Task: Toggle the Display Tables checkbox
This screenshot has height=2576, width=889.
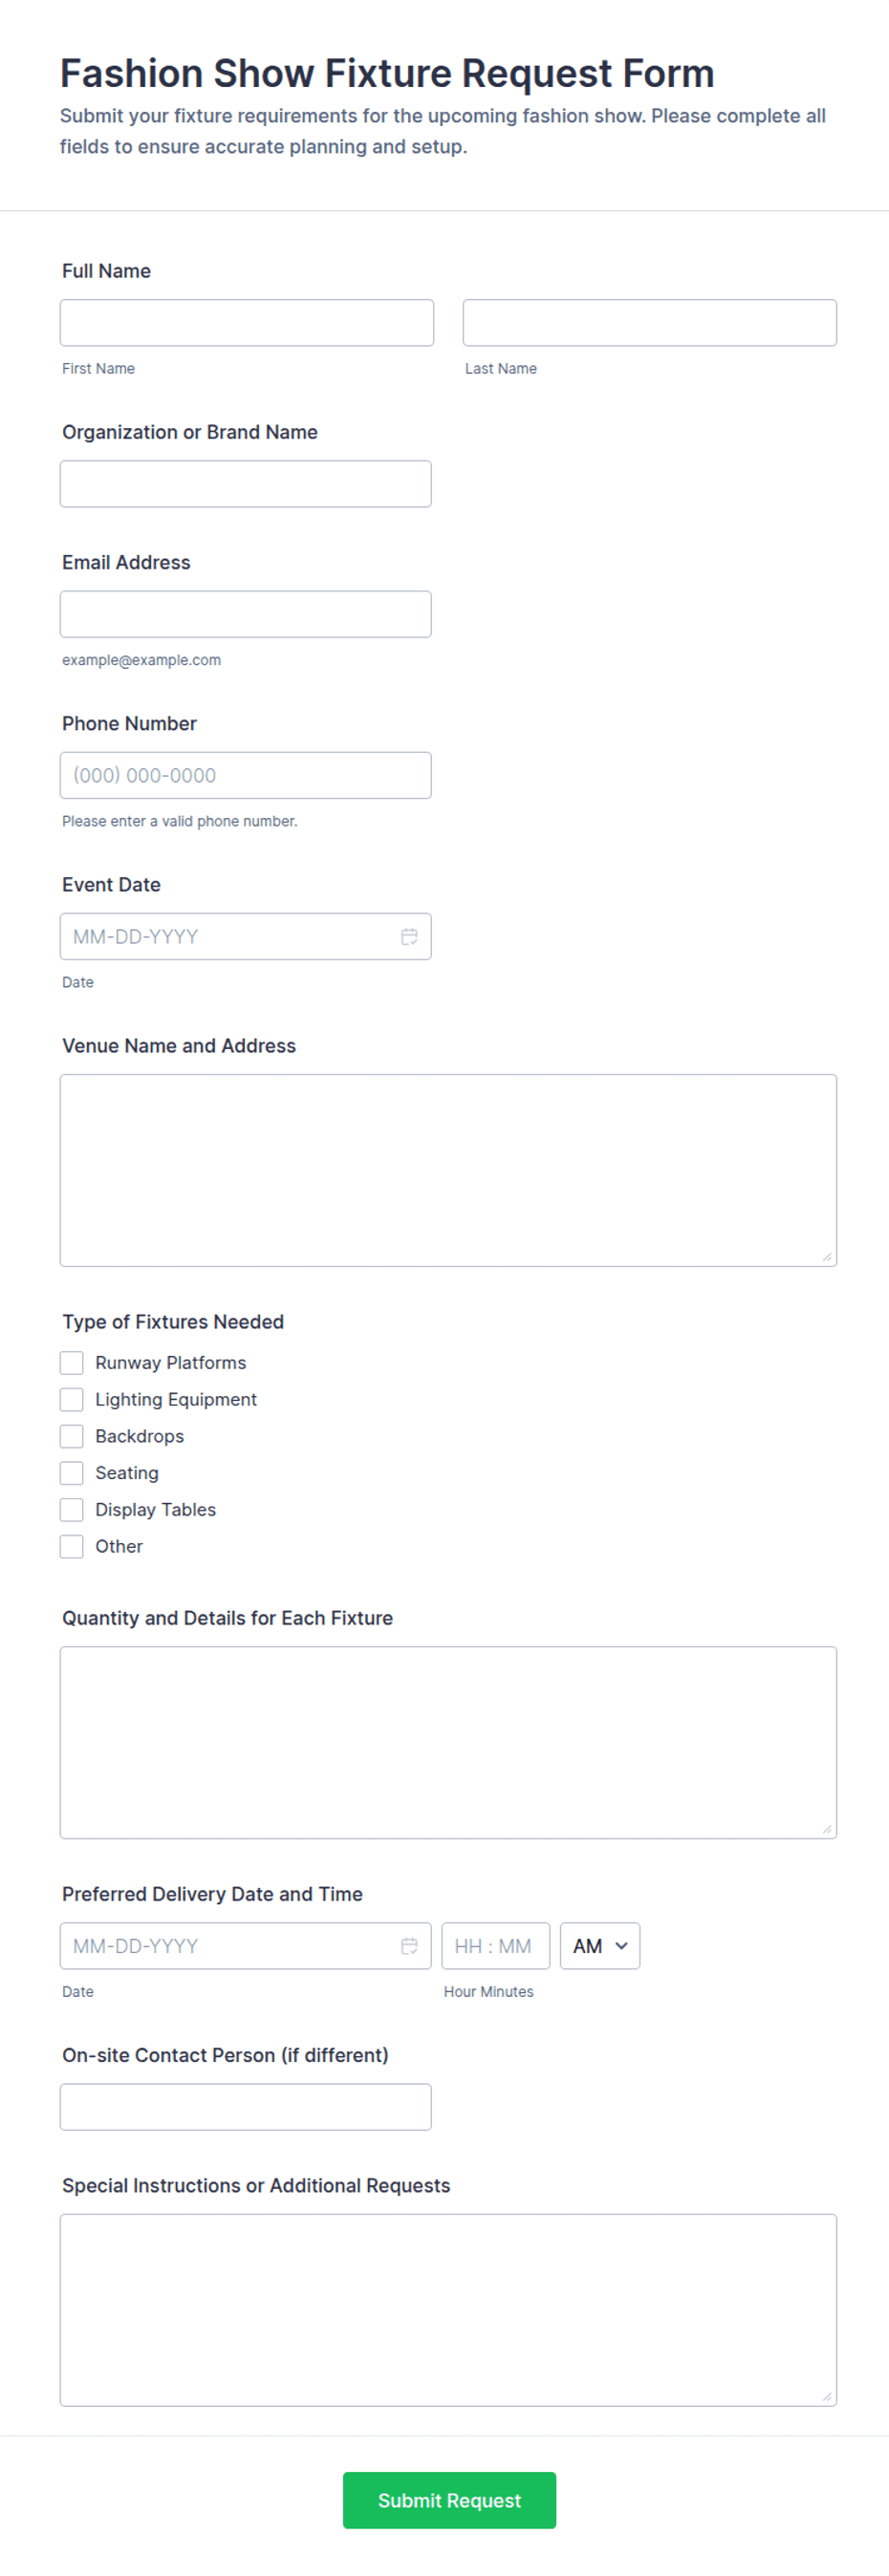Action: [x=72, y=1509]
